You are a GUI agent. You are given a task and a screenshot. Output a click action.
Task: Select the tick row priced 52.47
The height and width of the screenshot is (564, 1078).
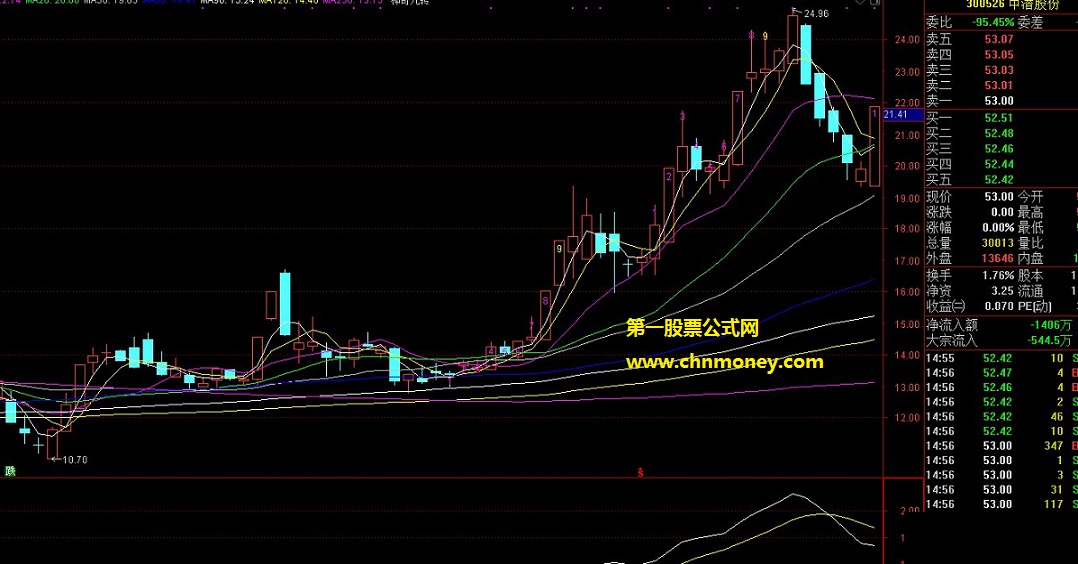point(1001,373)
